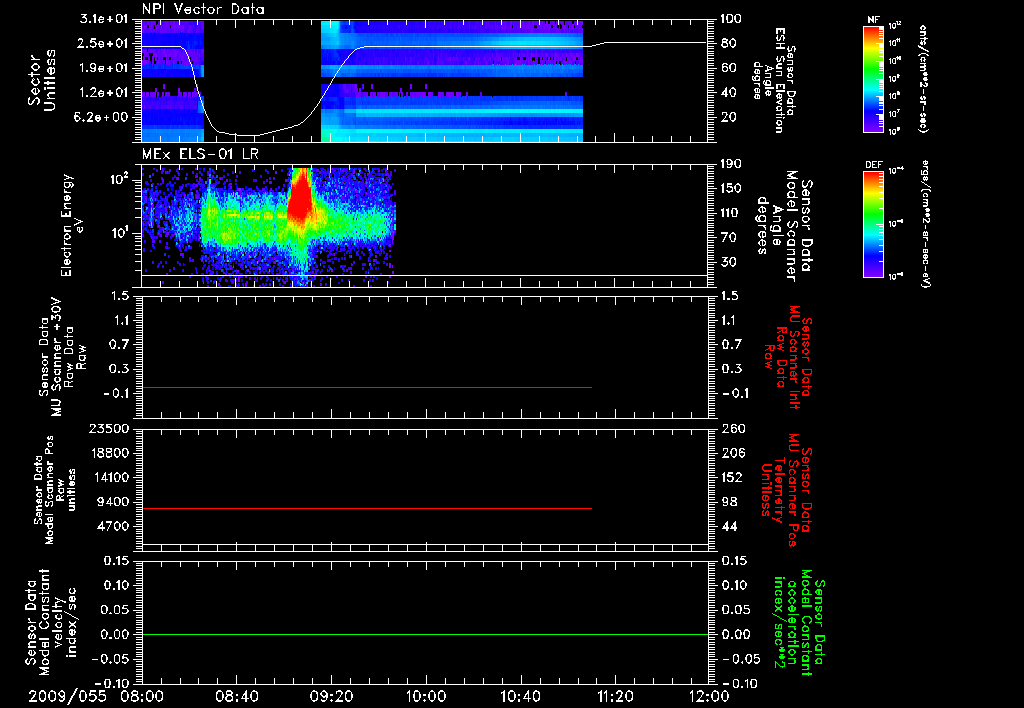Select the red 'MU Scanner Pos Telemetry' label
This screenshot has width=1024, height=708.
(788, 490)
